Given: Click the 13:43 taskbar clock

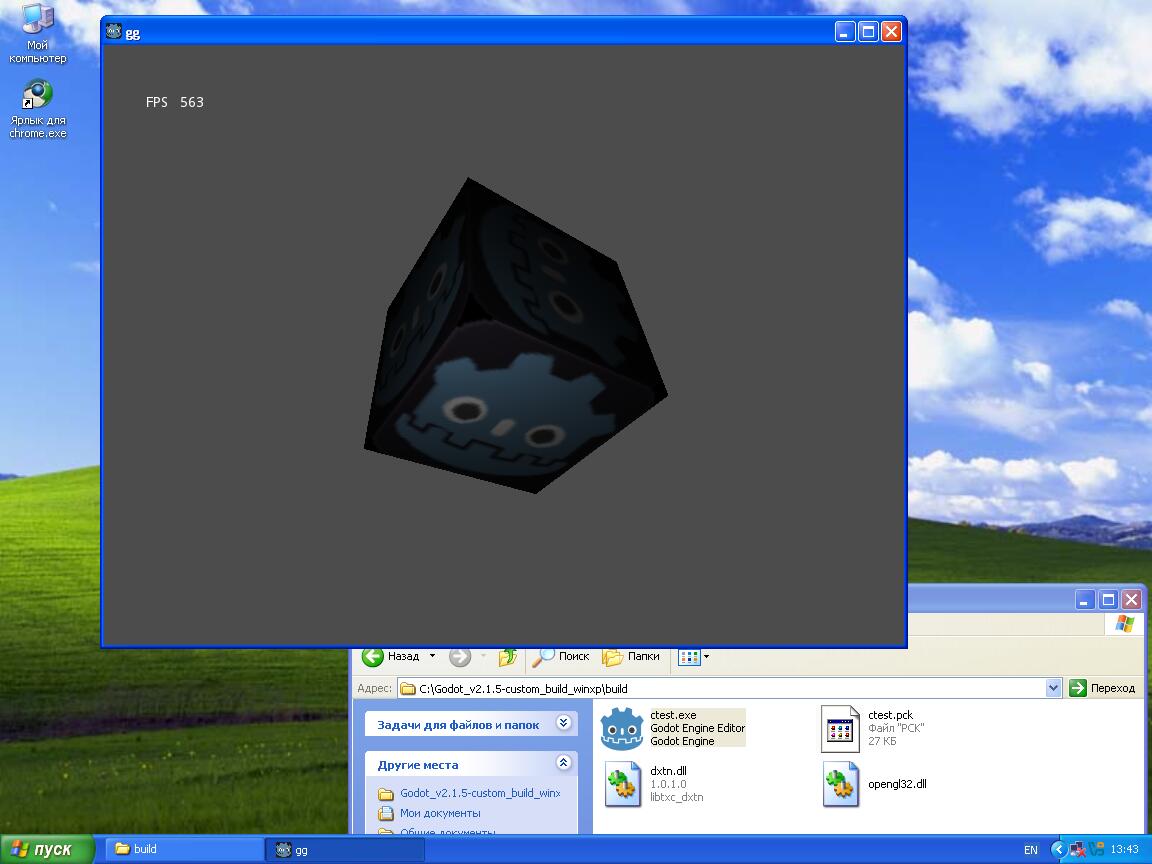Looking at the screenshot, I should (x=1125, y=849).
